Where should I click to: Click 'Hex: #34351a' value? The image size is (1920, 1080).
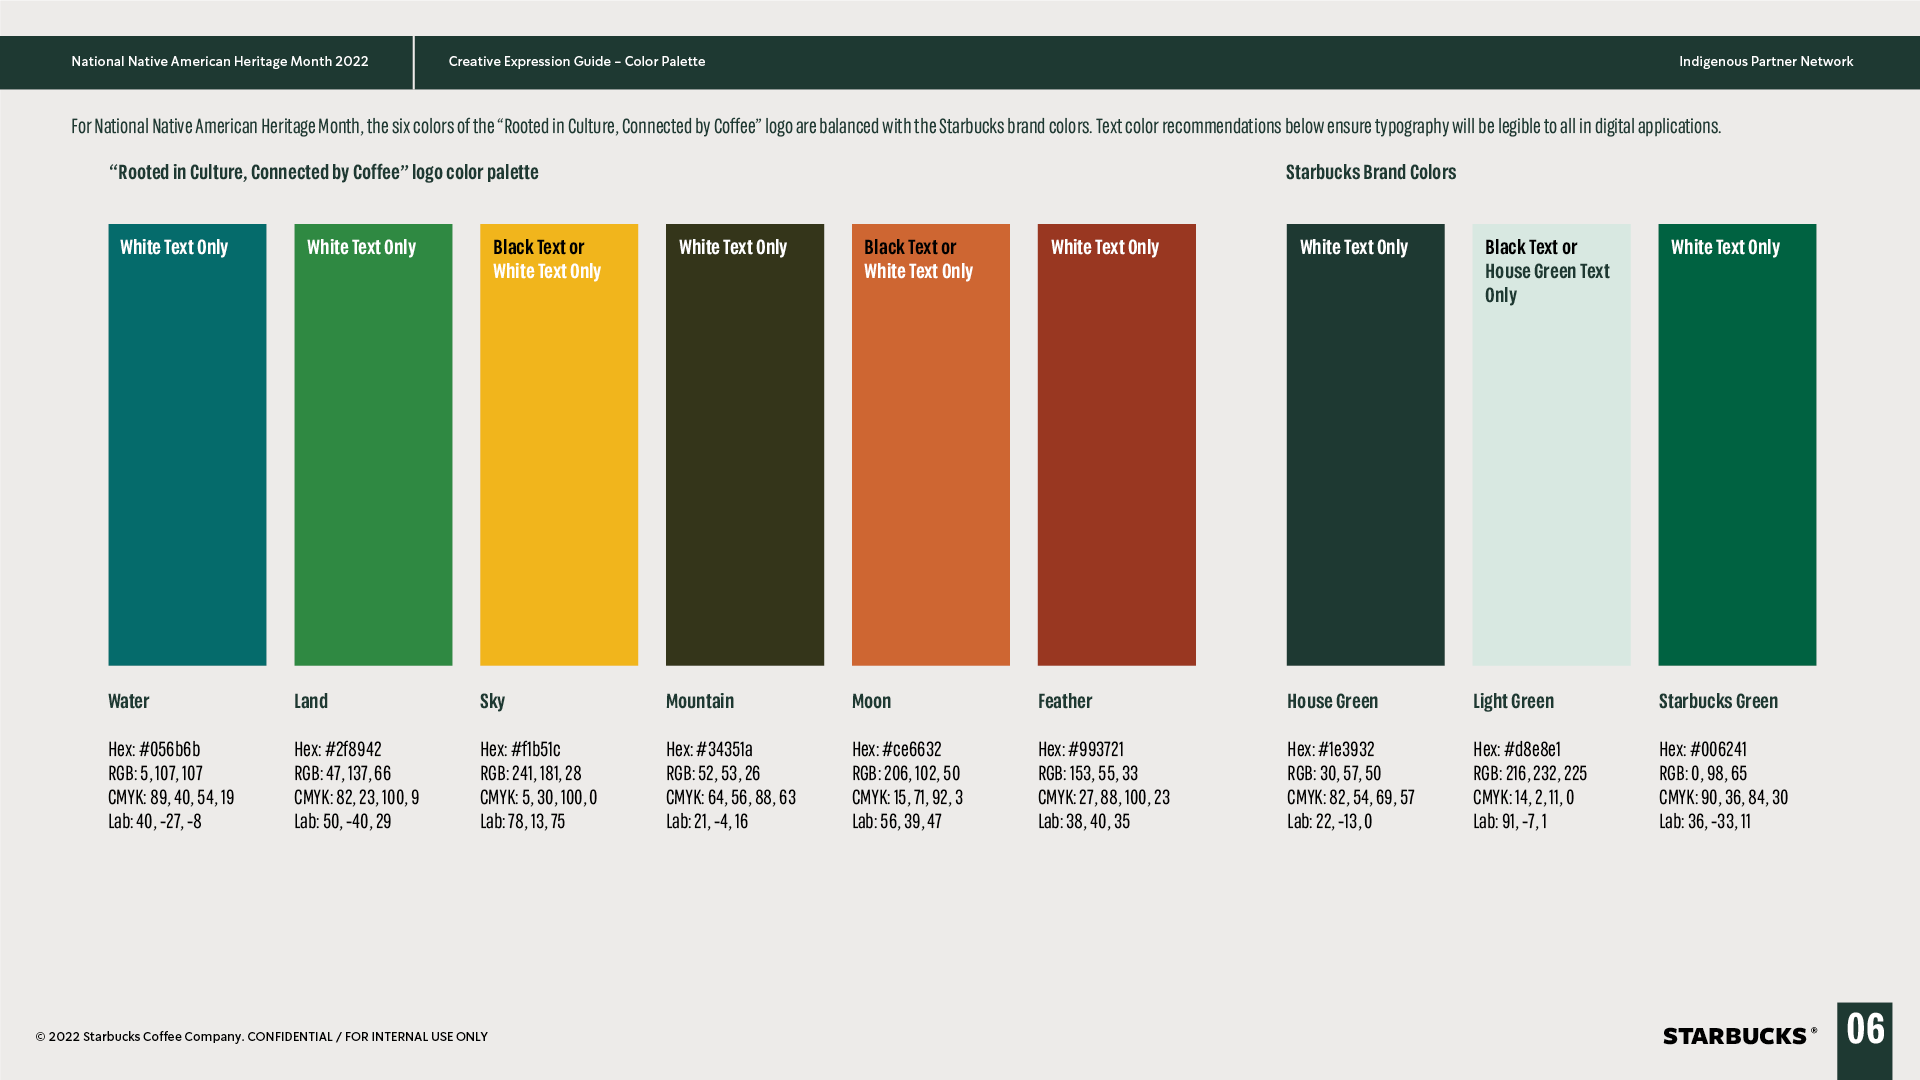pyautogui.click(x=709, y=749)
